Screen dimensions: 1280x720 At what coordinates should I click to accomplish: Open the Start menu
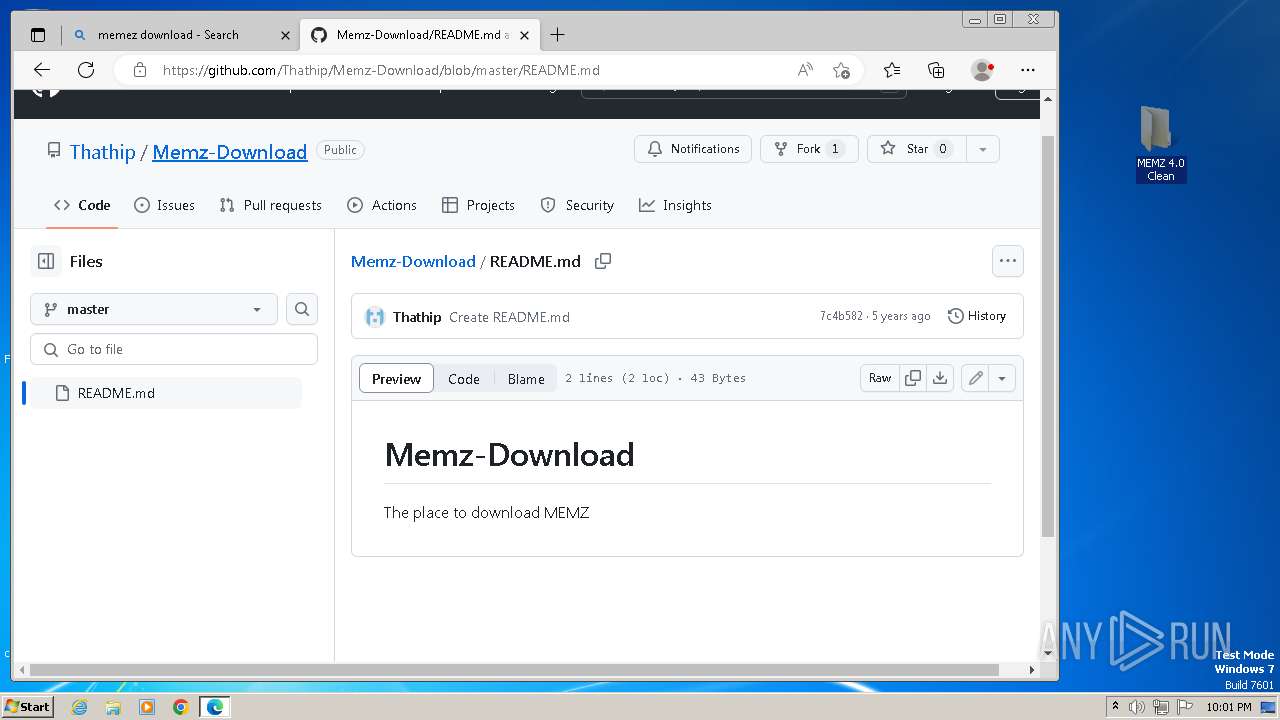[27, 707]
